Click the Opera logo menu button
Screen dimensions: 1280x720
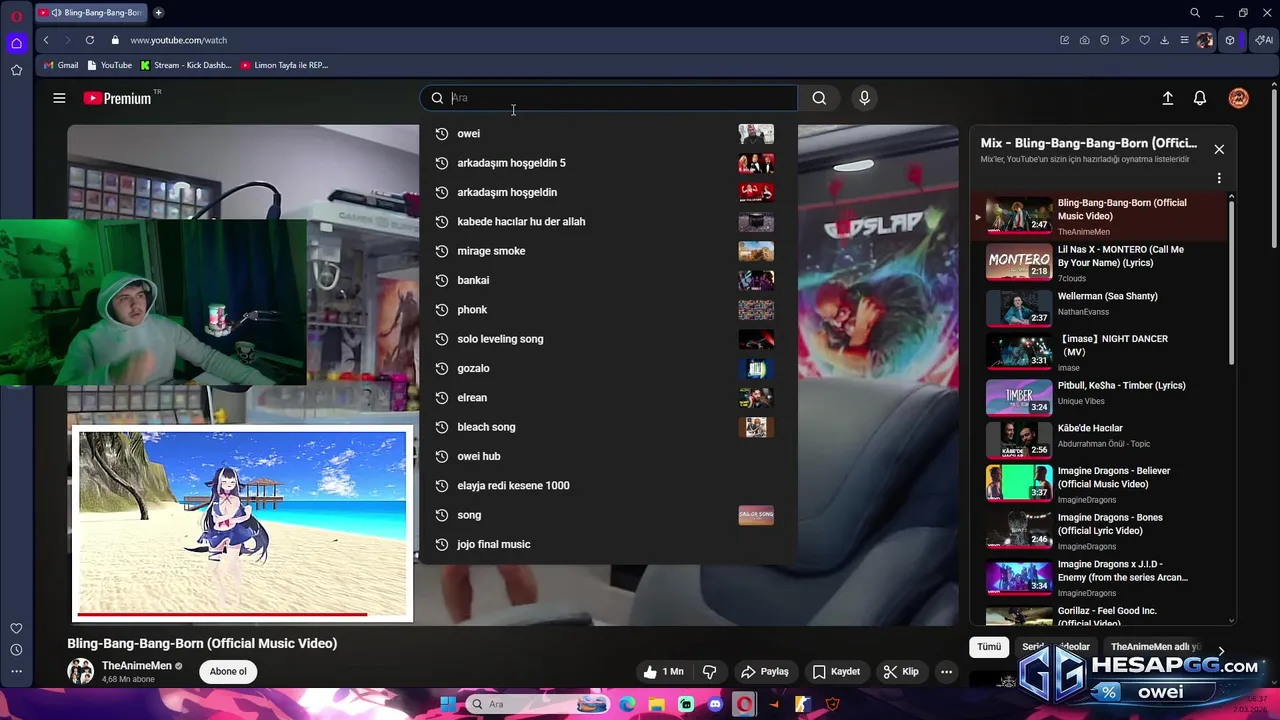16,17
